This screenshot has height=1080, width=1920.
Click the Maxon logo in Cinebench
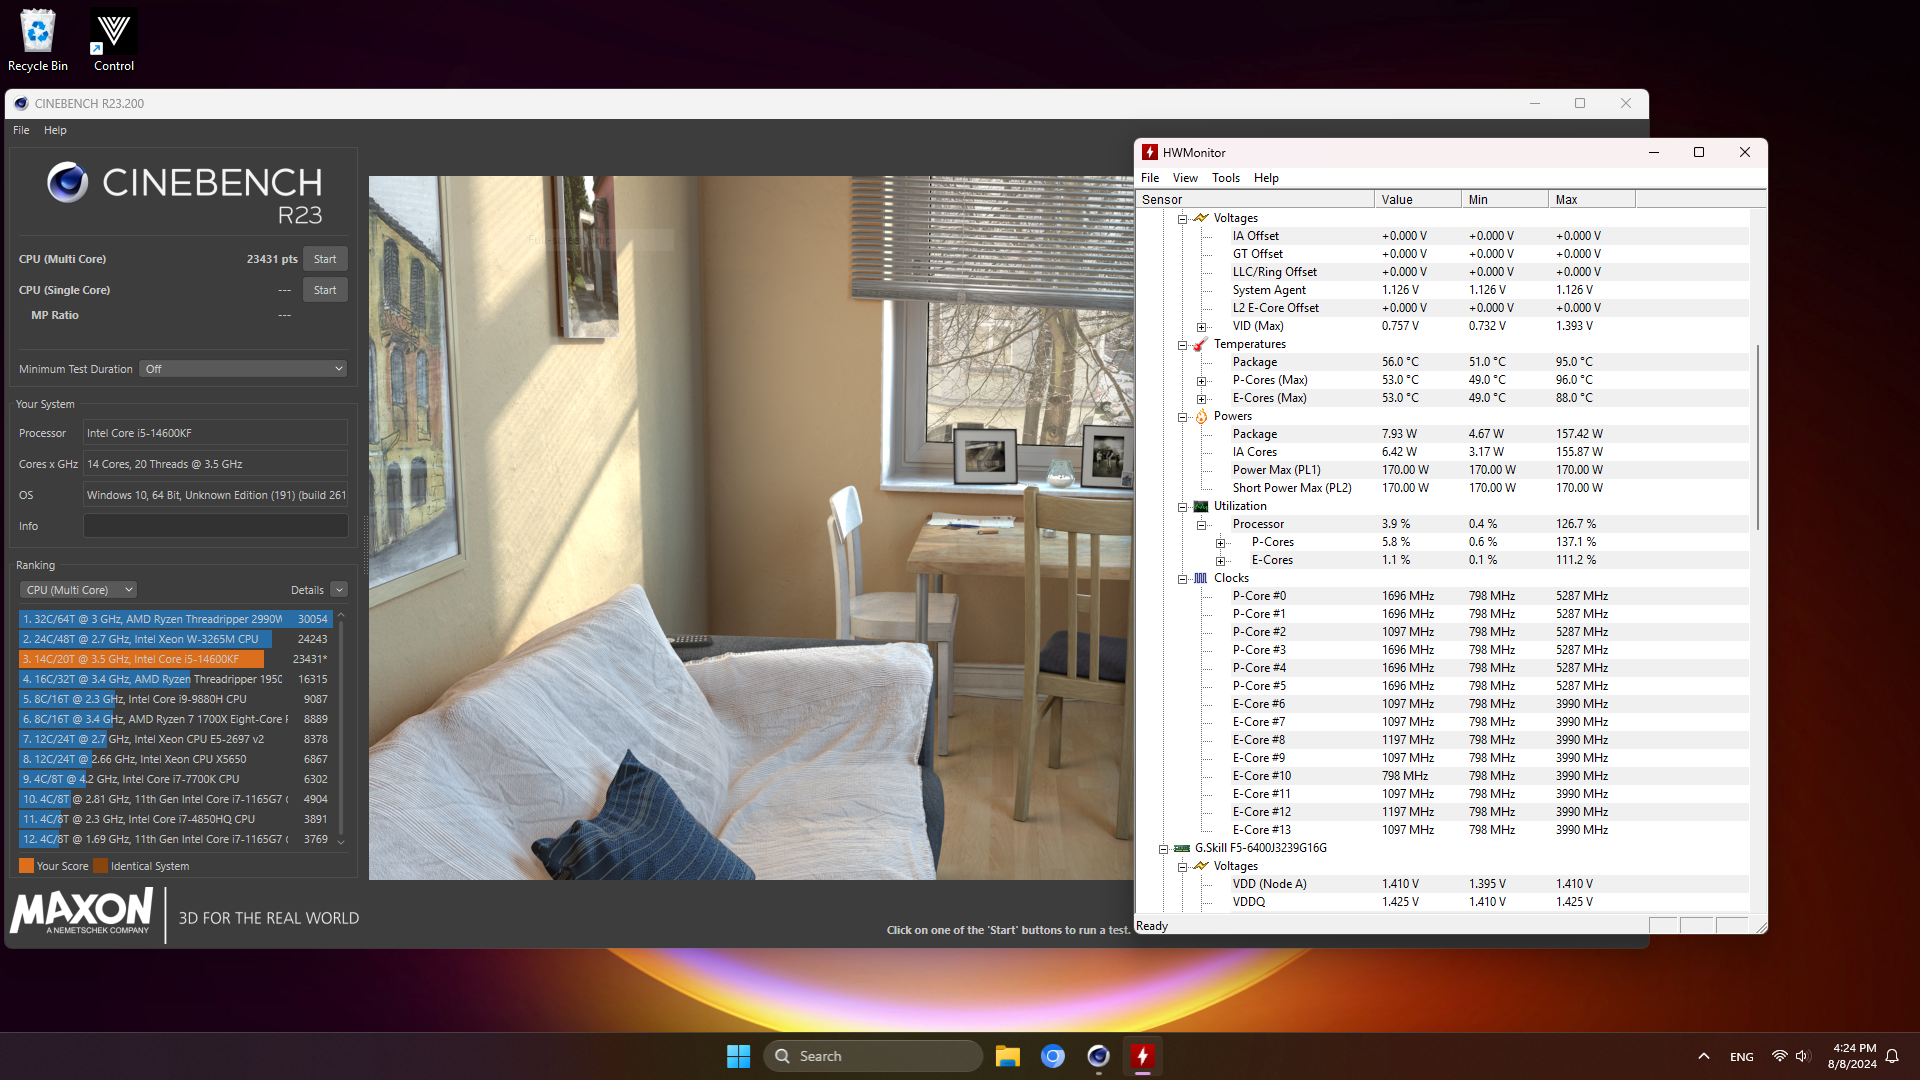pyautogui.click(x=82, y=912)
